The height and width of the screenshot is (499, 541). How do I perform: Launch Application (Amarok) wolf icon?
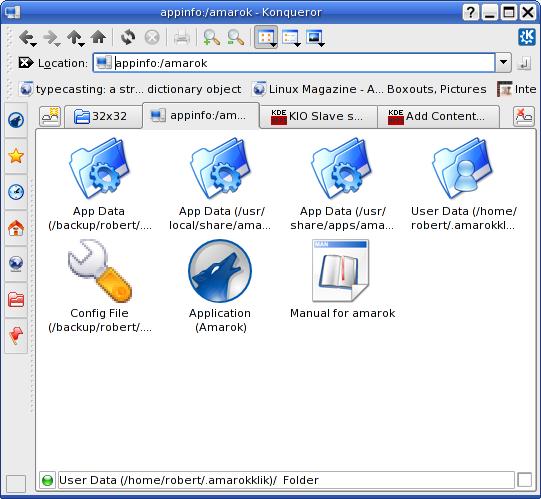pyautogui.click(x=220, y=286)
